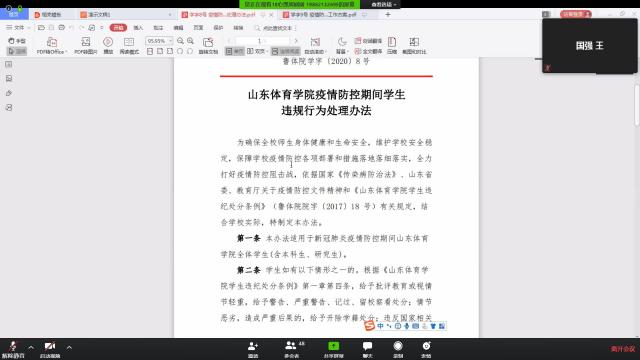Open the Zoom Chat button

367,349
